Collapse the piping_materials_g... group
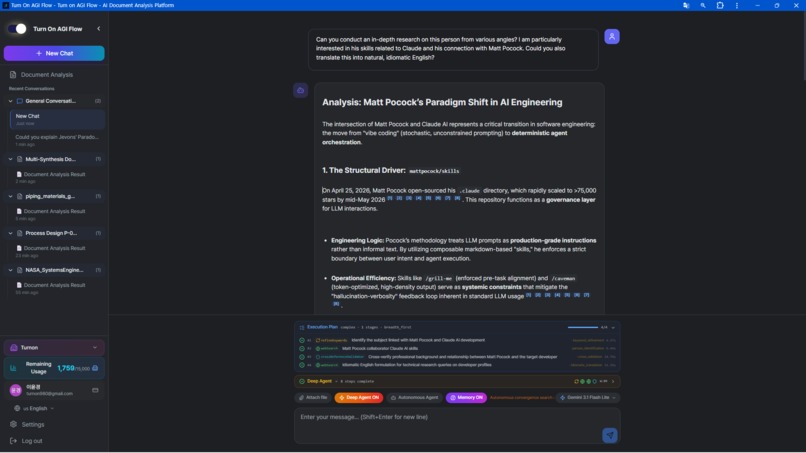806x453 pixels. pos(10,196)
